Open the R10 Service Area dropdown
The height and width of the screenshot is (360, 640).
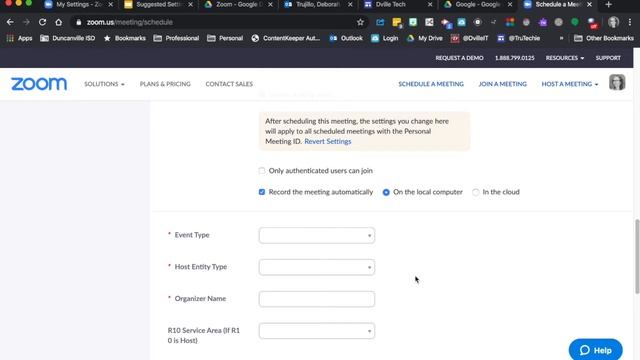click(x=317, y=331)
